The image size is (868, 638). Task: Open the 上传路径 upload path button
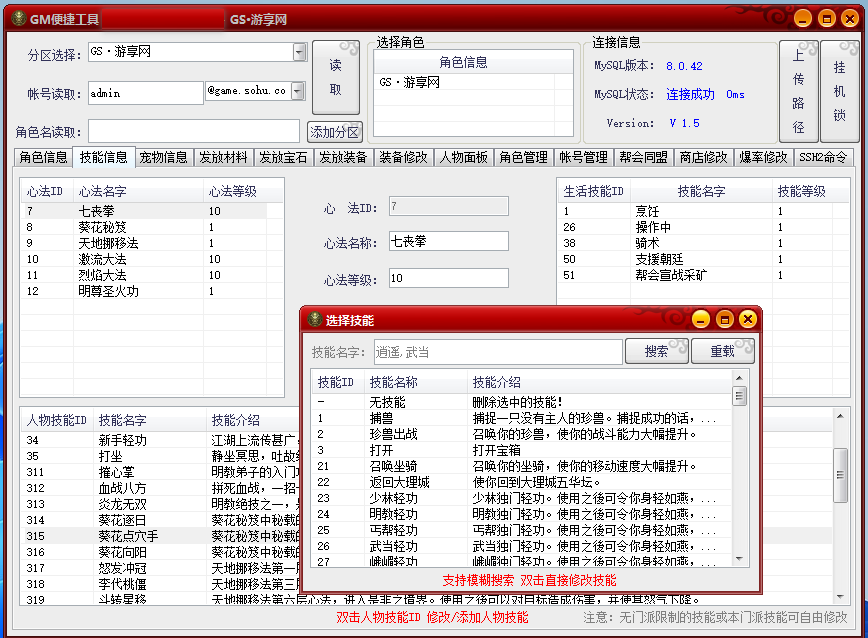click(x=798, y=90)
